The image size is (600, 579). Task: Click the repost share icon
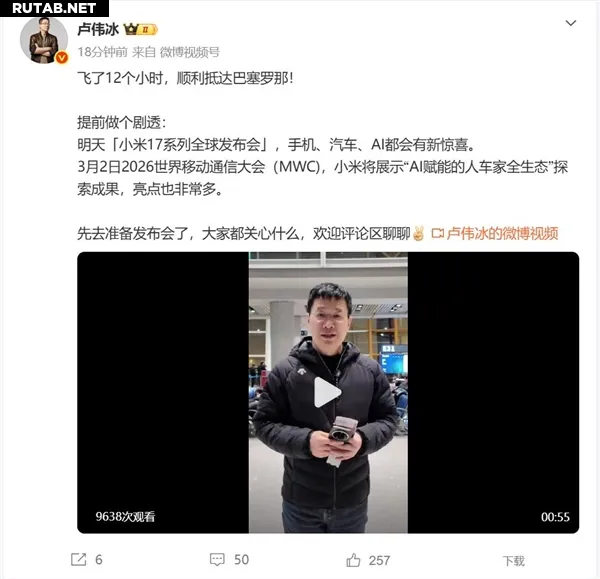(x=78, y=559)
